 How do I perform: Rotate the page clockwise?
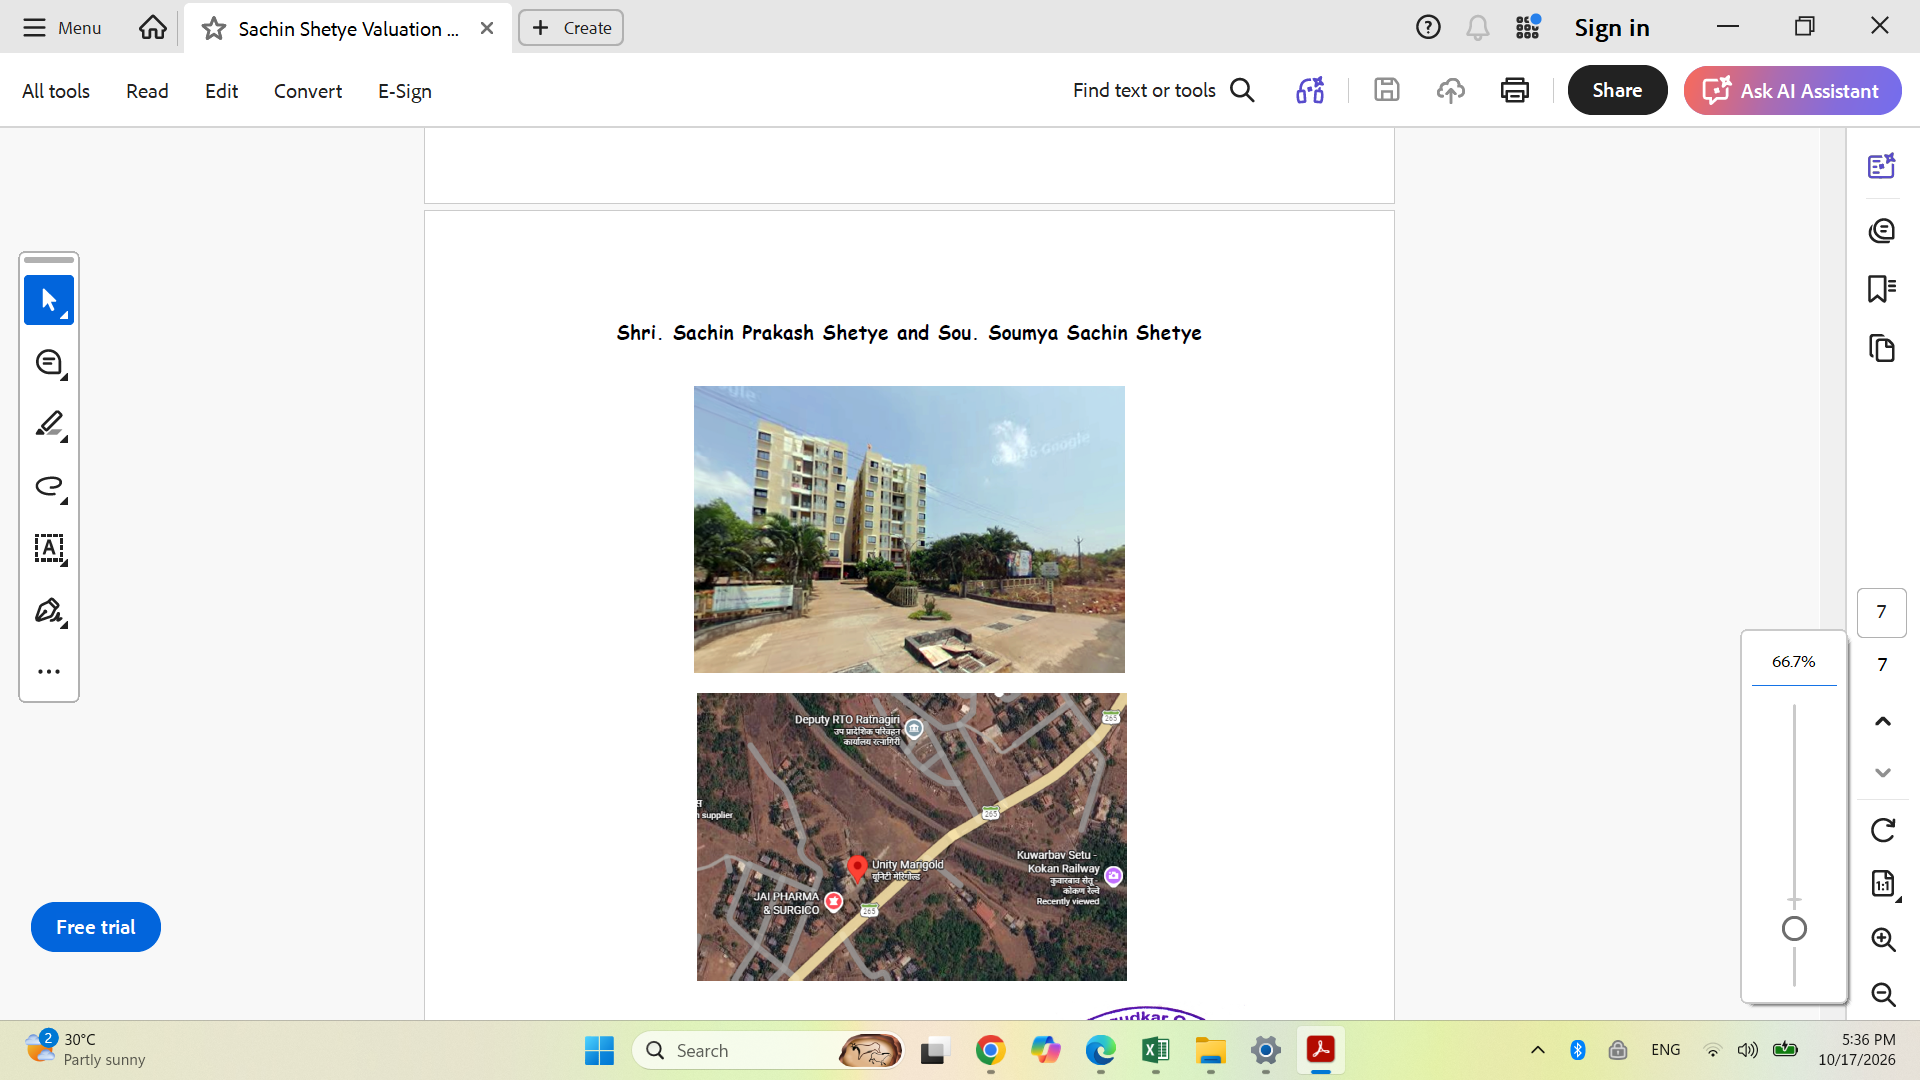(1883, 830)
